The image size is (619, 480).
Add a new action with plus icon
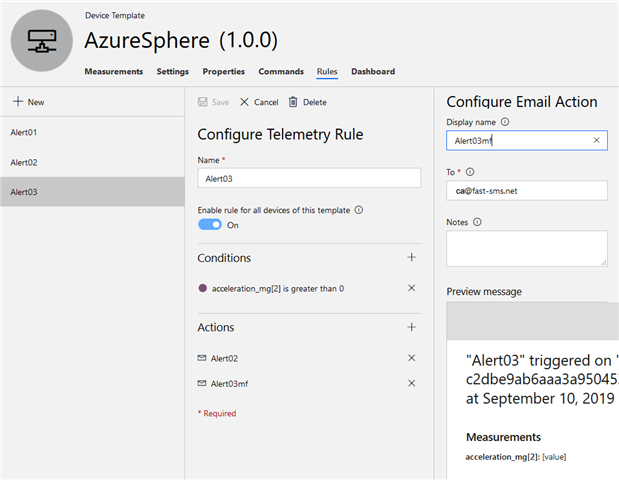tap(411, 327)
